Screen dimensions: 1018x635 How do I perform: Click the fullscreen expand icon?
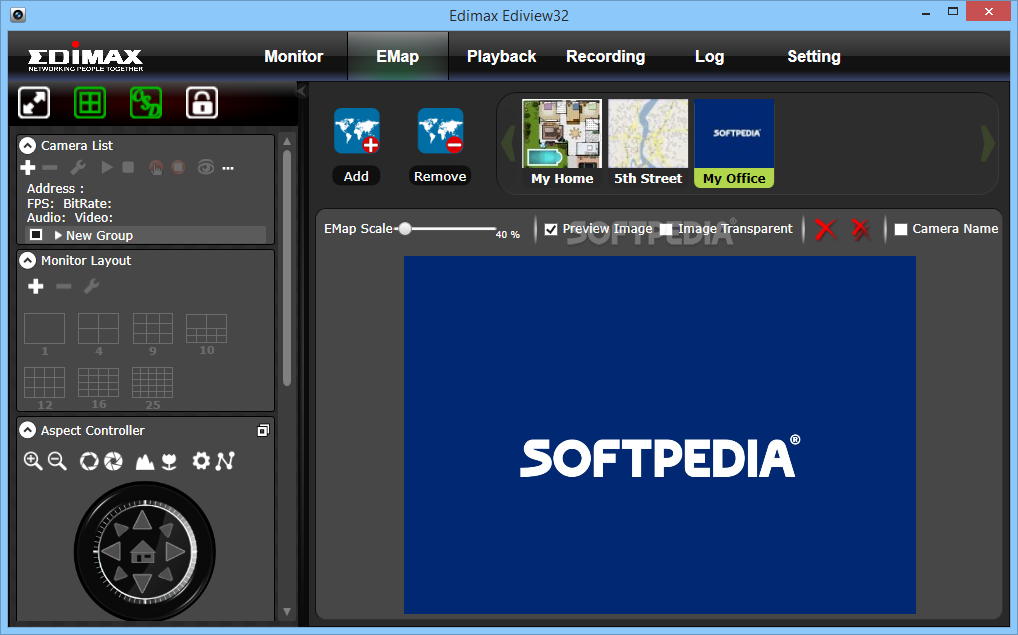(34, 103)
